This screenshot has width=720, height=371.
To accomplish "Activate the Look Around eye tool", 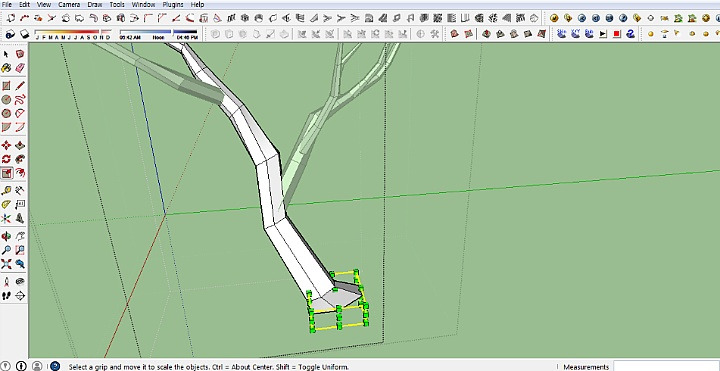I will [x=20, y=282].
